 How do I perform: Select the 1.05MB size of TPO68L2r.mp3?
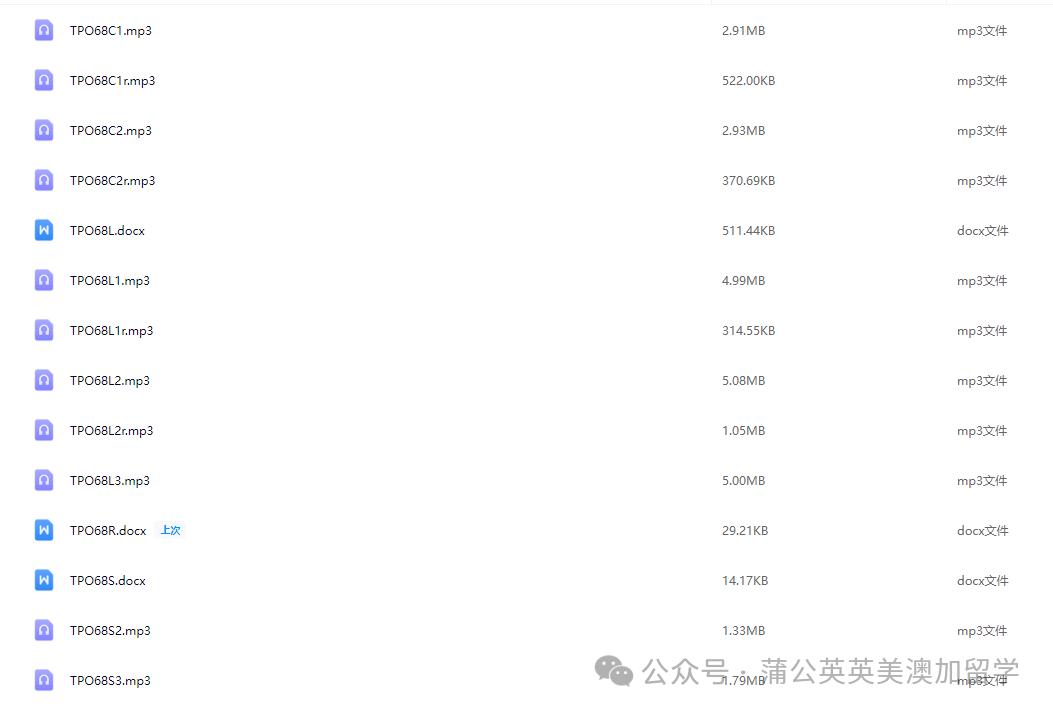pos(743,431)
